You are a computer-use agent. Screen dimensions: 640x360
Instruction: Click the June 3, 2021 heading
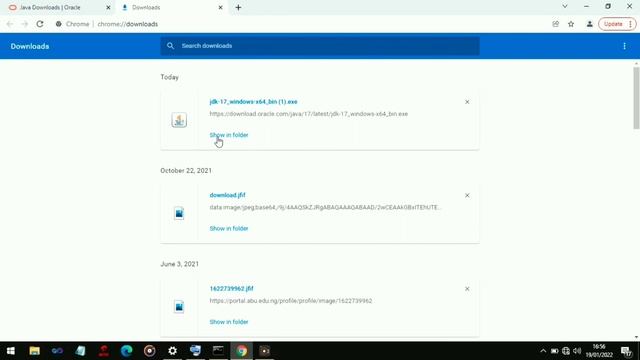coord(180,264)
